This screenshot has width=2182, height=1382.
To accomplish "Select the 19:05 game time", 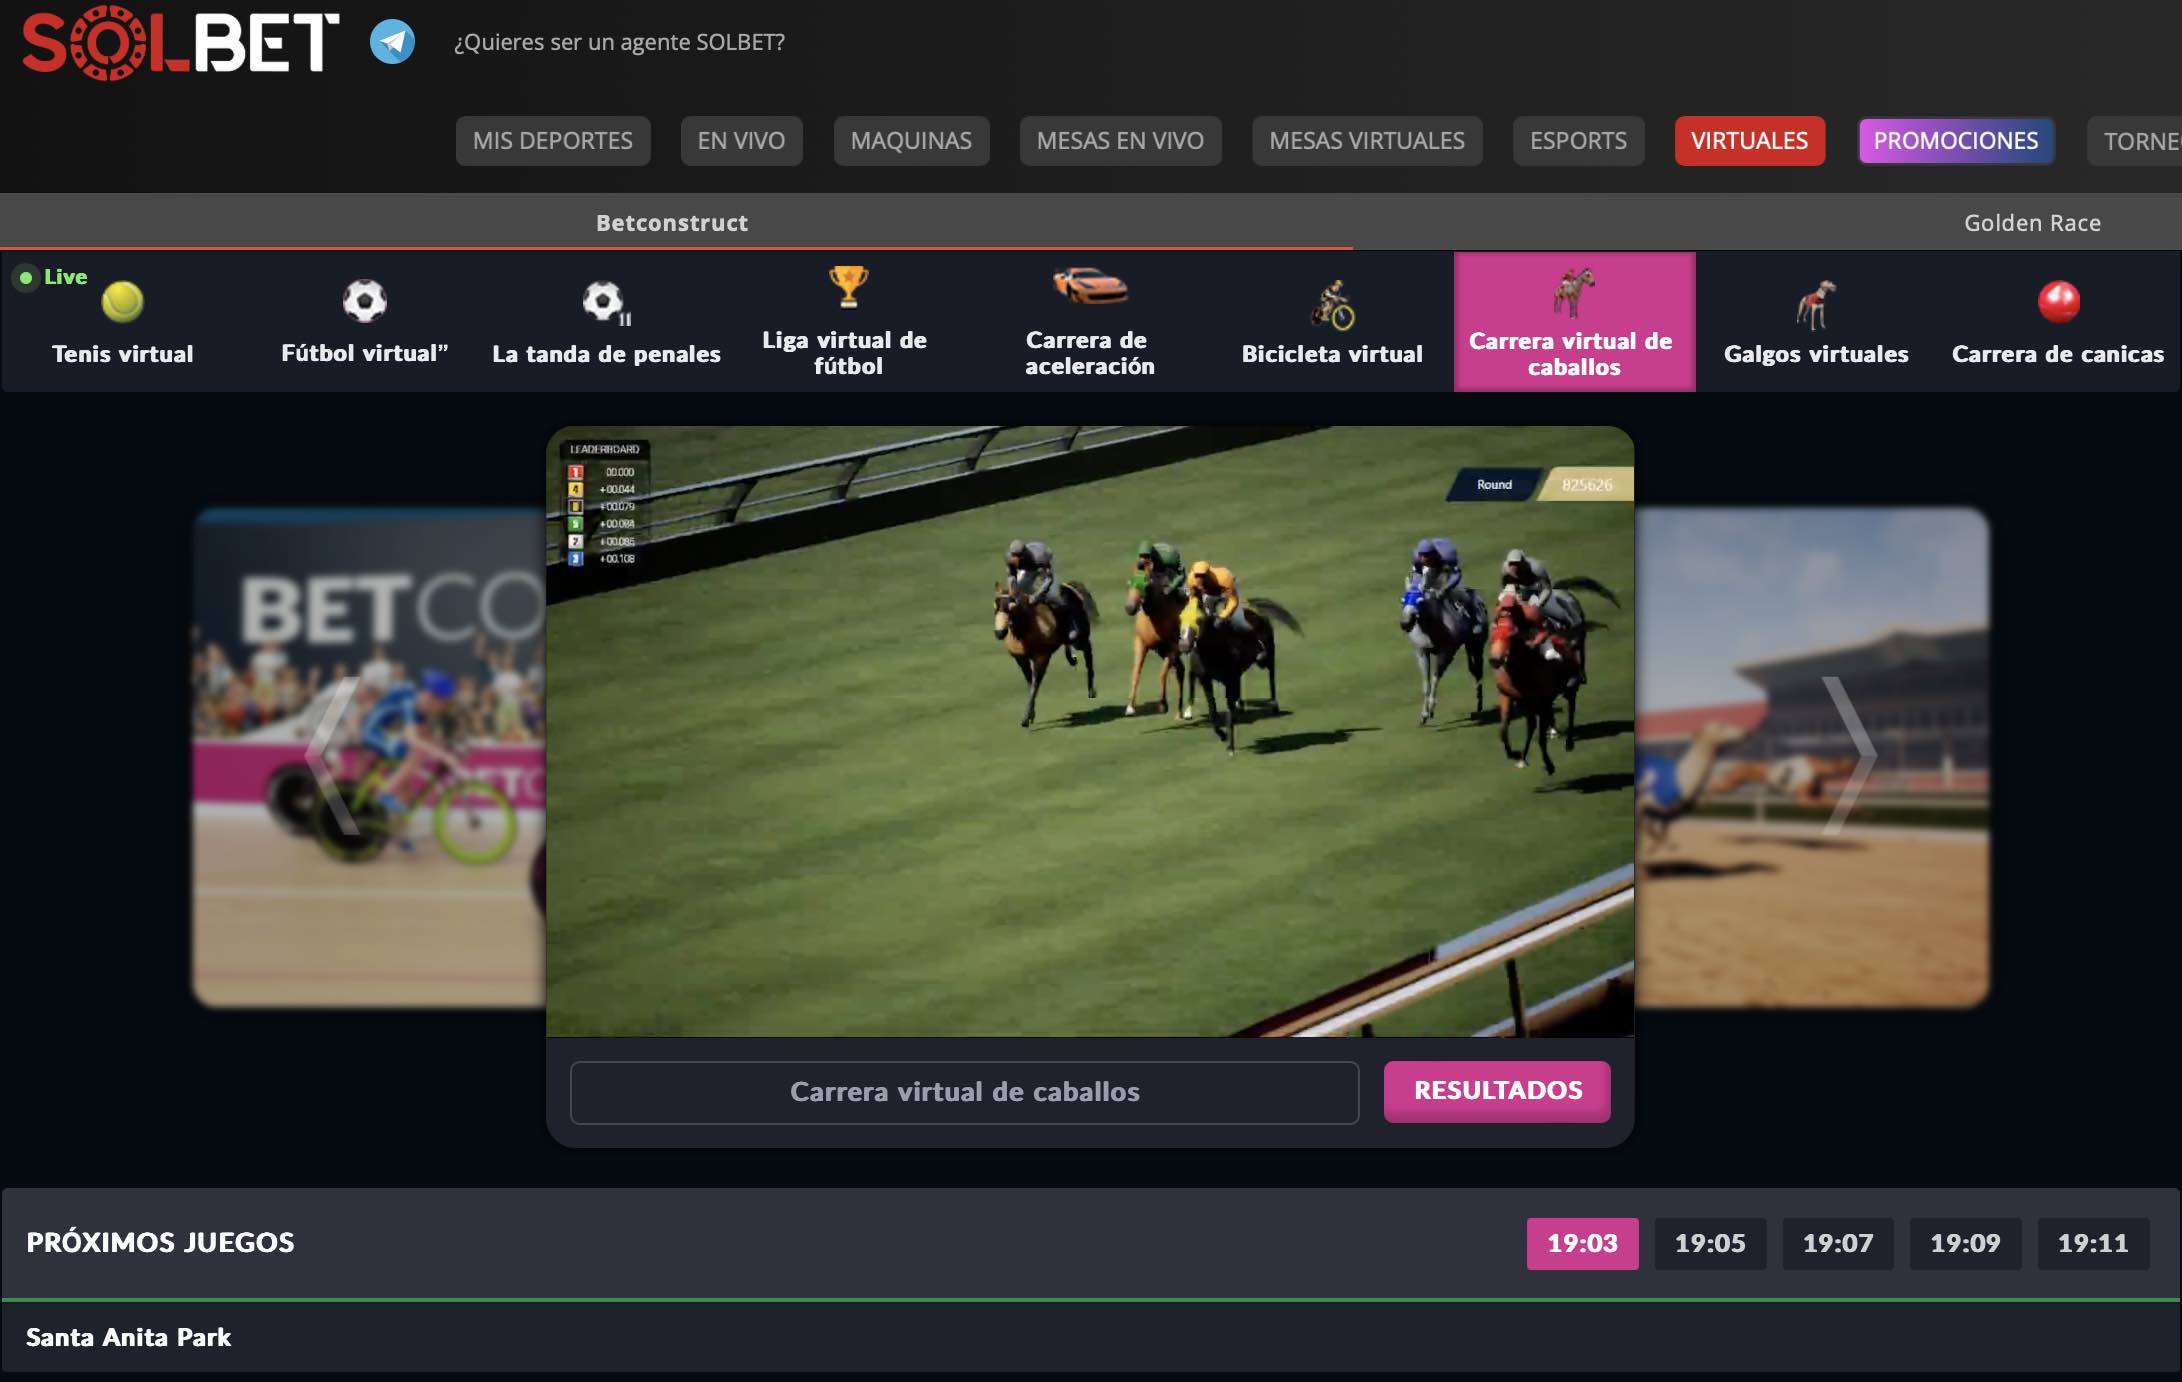I will [x=1710, y=1243].
